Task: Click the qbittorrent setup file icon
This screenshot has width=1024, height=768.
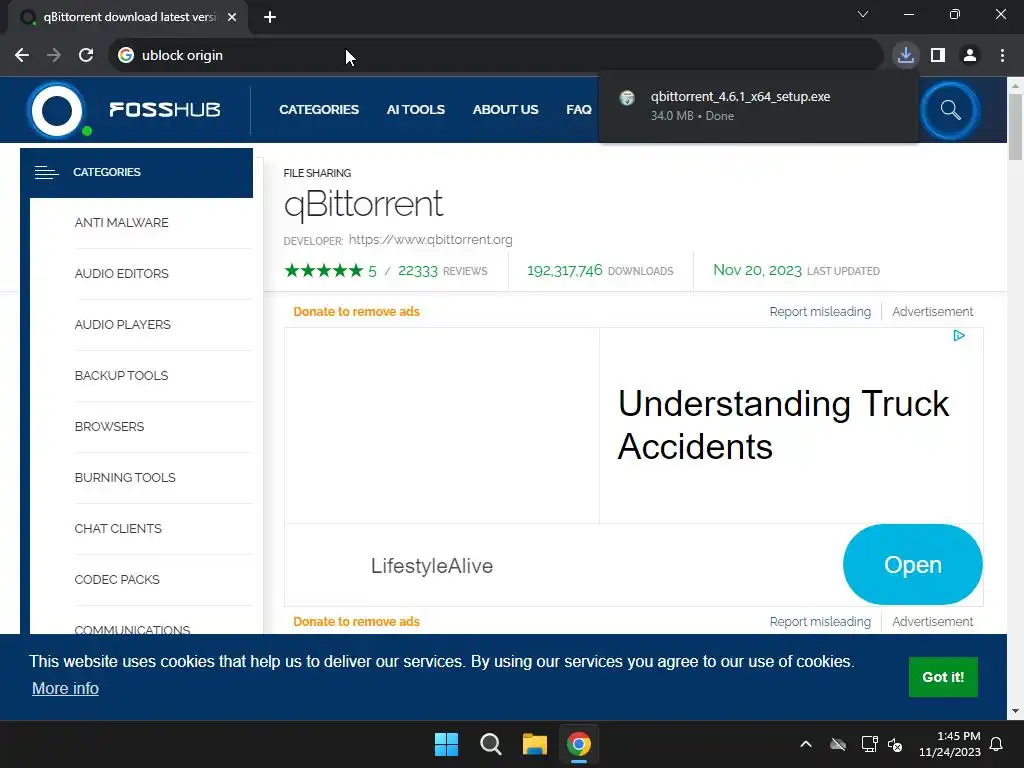Action: click(627, 98)
